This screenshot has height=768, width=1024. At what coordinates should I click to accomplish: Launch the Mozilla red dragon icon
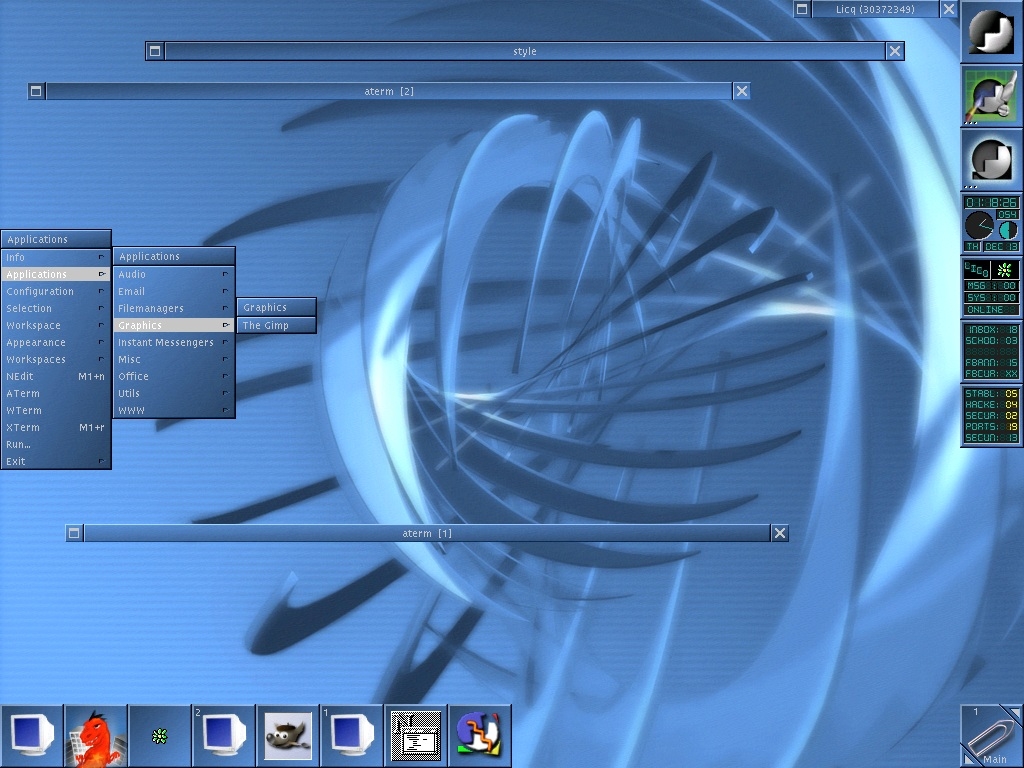pos(96,736)
